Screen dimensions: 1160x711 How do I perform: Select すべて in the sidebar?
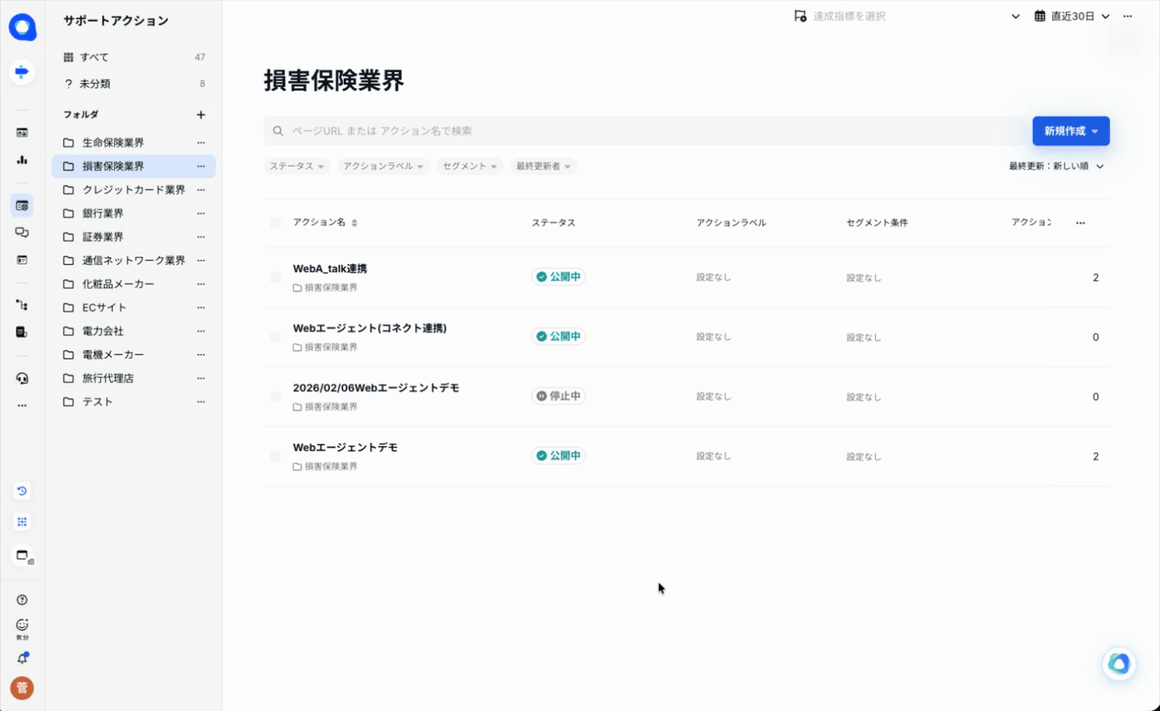(x=133, y=57)
